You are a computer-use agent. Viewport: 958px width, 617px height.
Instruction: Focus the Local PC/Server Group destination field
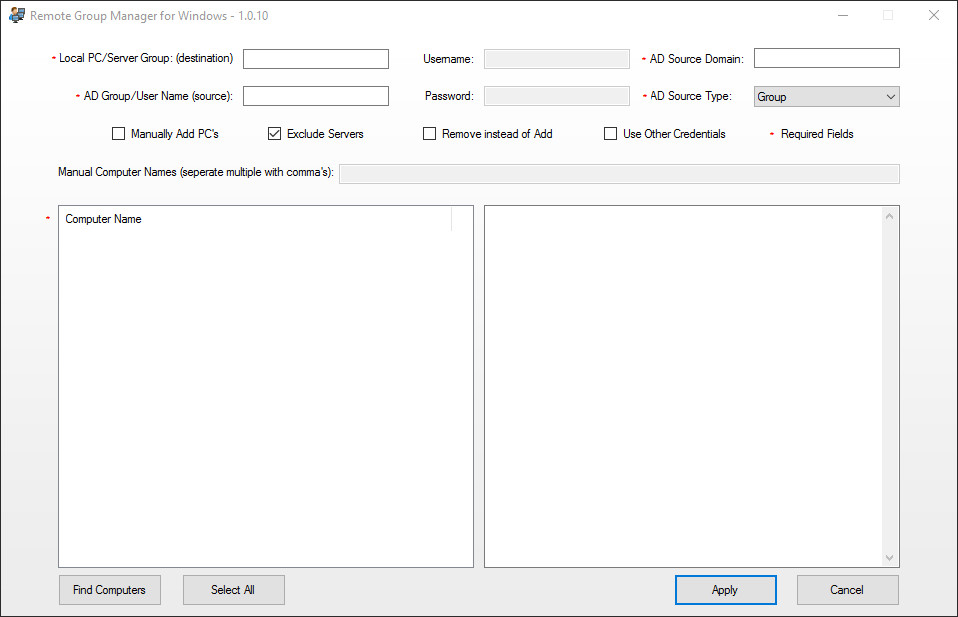[316, 59]
